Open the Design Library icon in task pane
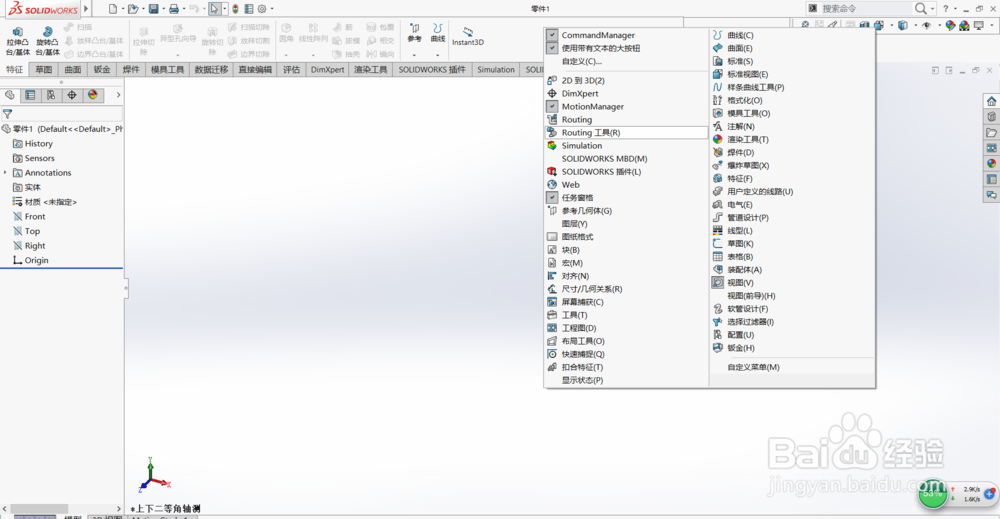The width and height of the screenshot is (1000, 519). click(x=991, y=117)
